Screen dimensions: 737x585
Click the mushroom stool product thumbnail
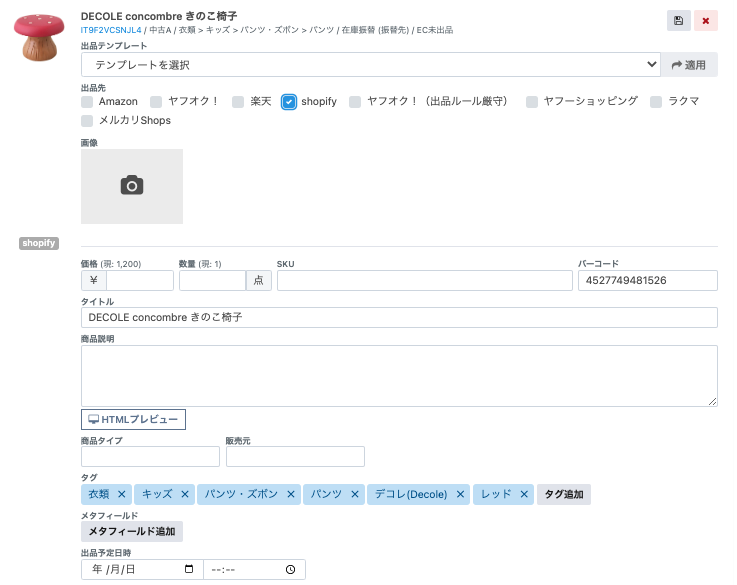coord(39,38)
